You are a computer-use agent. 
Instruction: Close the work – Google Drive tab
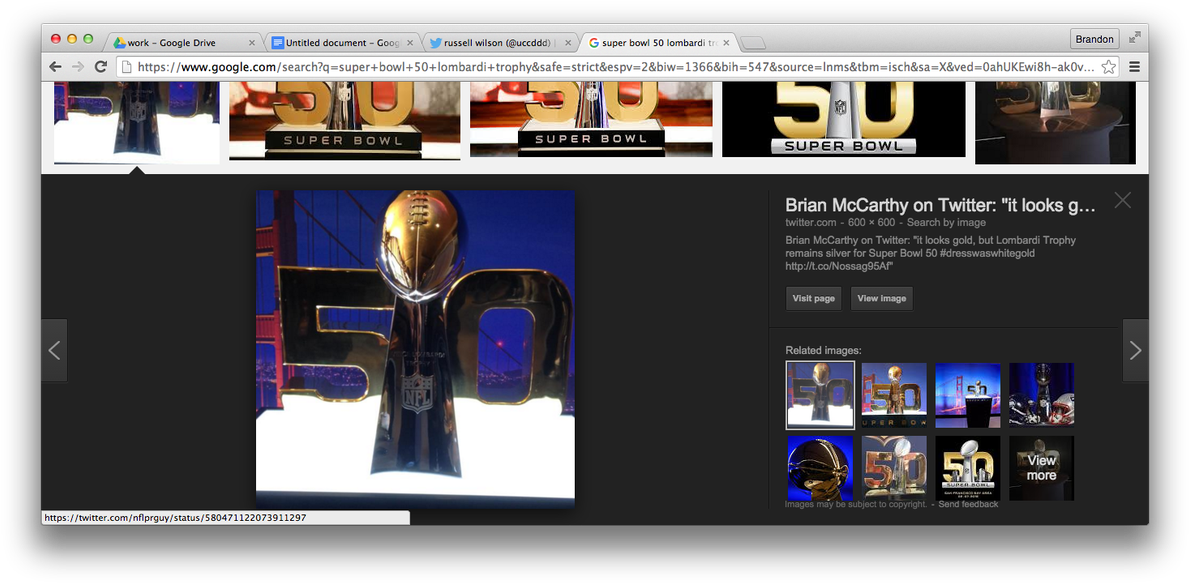tap(253, 42)
